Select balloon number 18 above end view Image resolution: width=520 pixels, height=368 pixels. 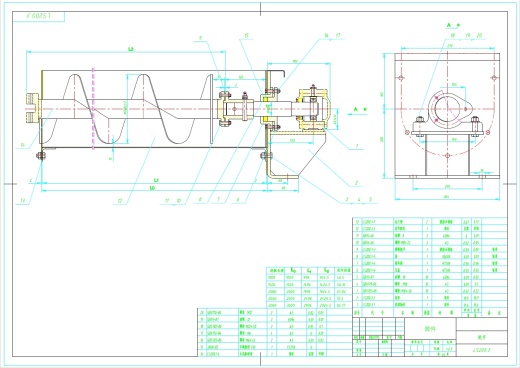453,35
